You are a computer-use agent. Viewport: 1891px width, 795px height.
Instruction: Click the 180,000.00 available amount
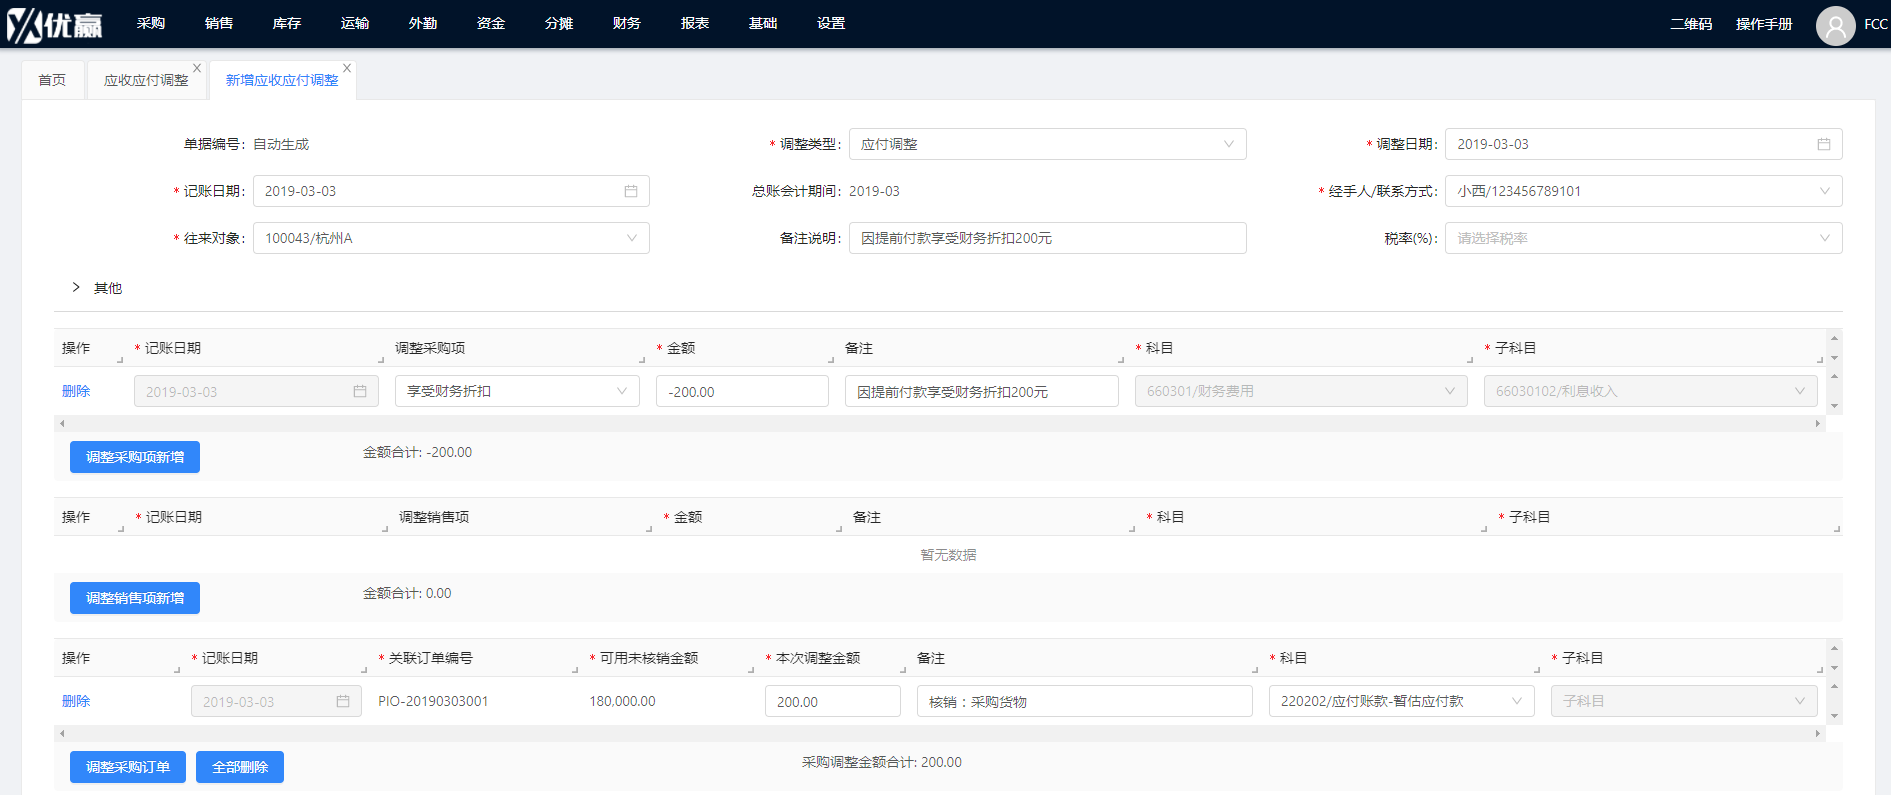click(x=622, y=701)
